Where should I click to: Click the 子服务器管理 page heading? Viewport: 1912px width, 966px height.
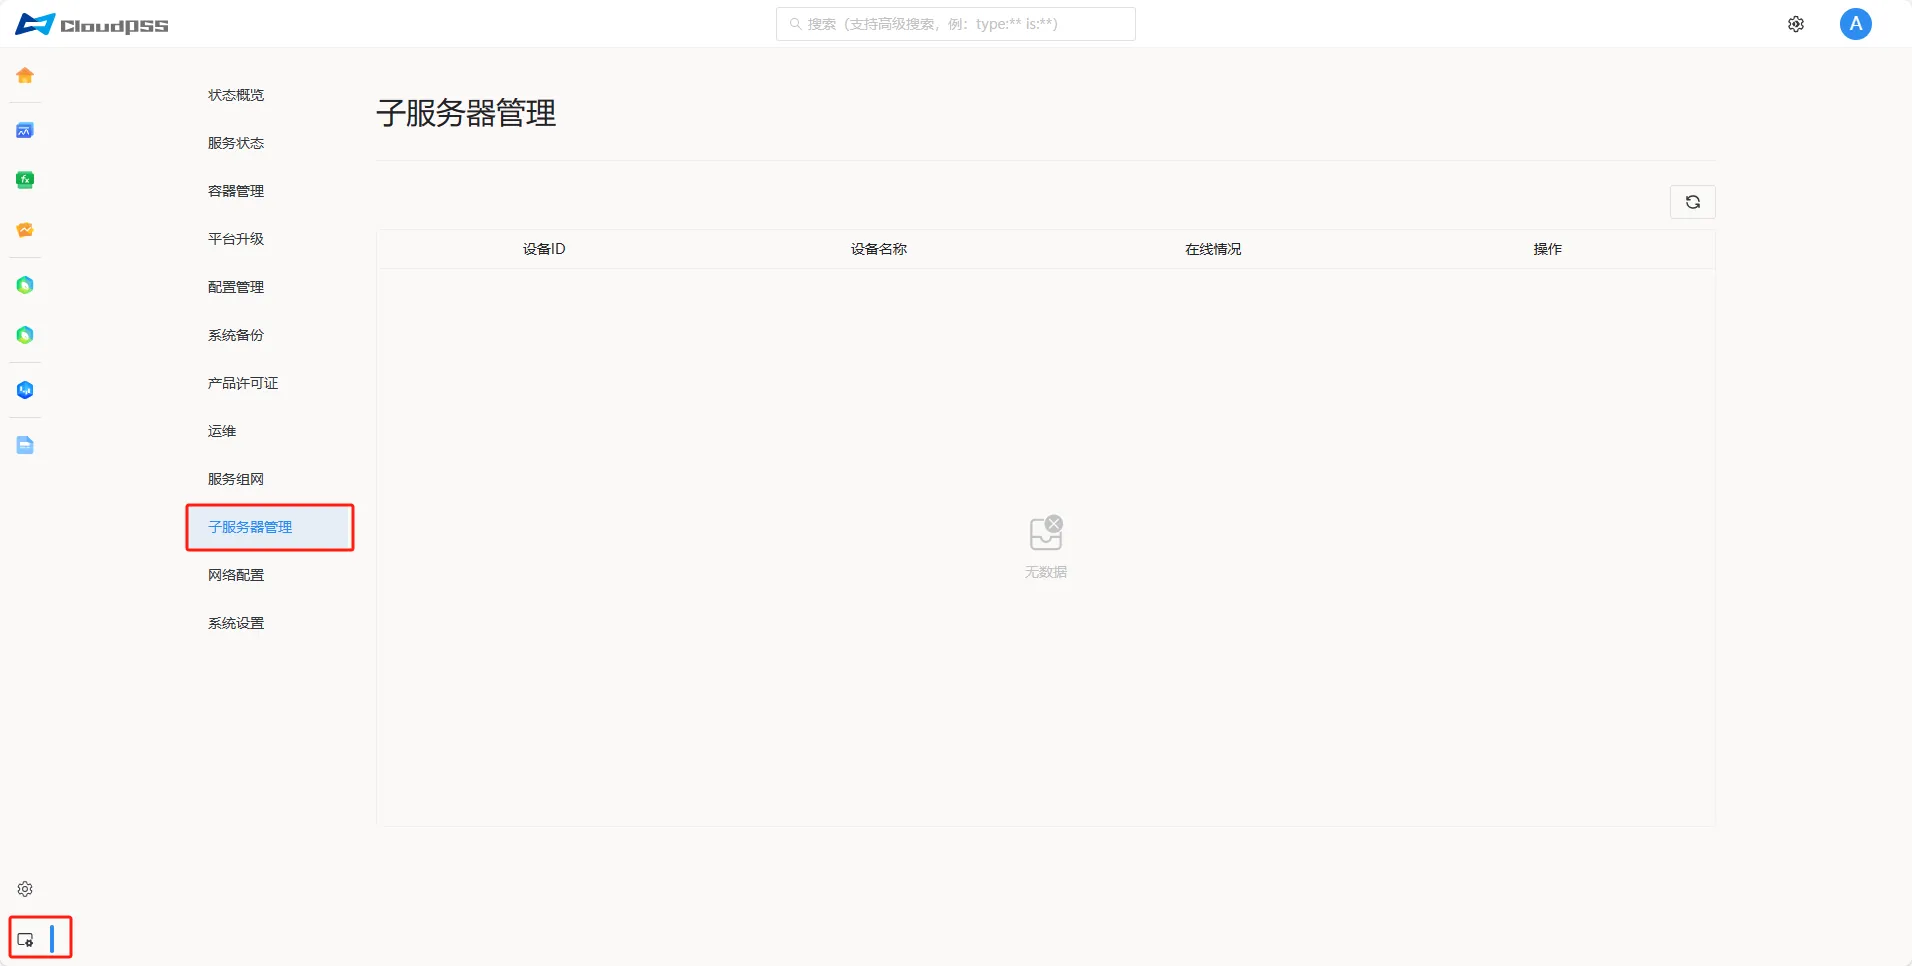pos(466,113)
